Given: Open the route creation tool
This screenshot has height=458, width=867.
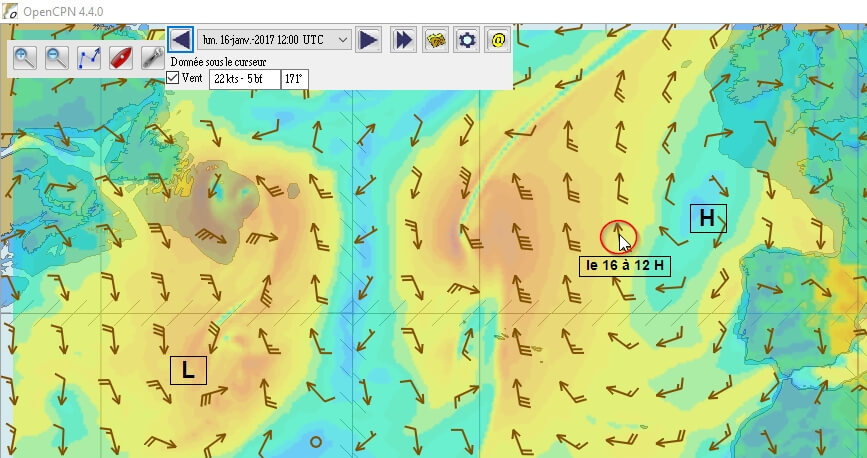Looking at the screenshot, I should [89, 58].
